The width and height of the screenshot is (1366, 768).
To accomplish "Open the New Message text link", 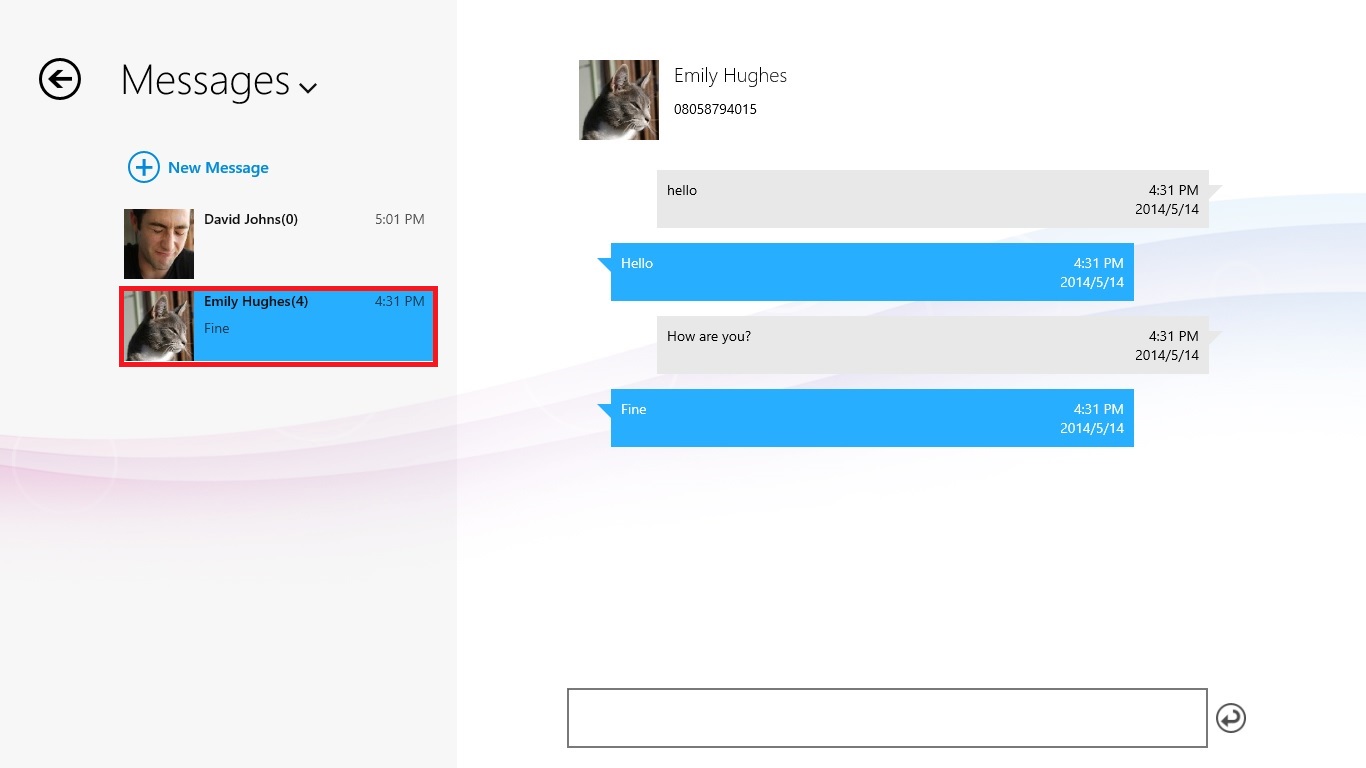I will pos(218,168).
